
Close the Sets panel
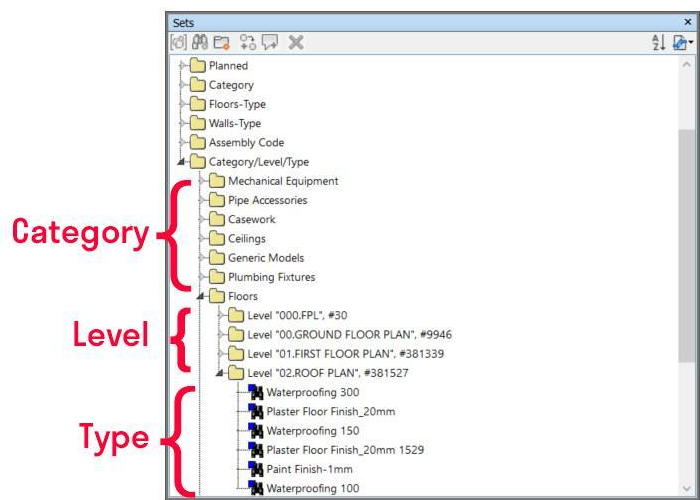click(x=688, y=22)
